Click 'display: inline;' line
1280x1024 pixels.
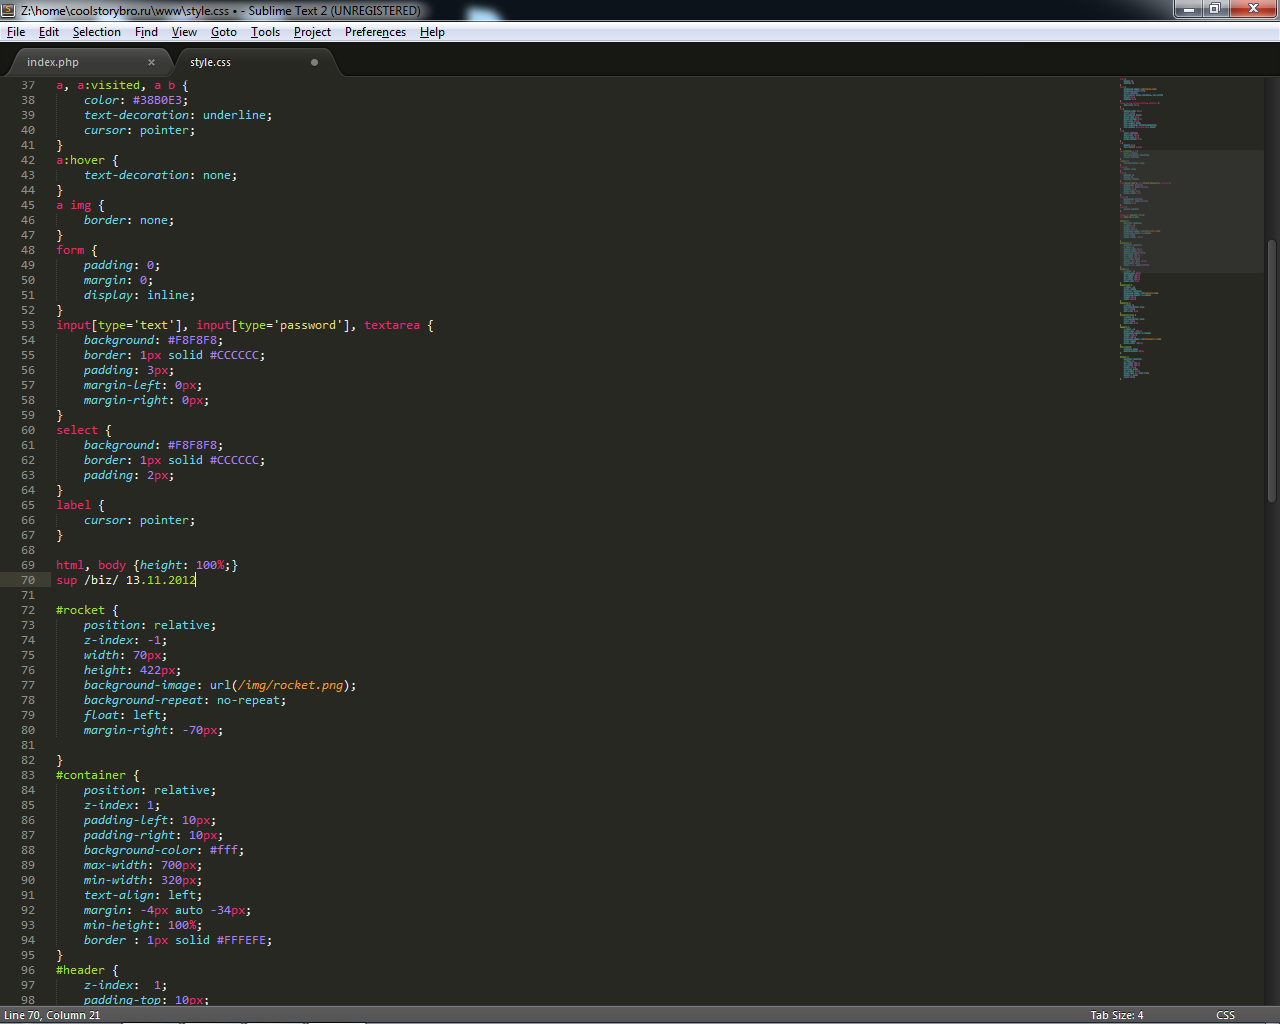pos(140,295)
